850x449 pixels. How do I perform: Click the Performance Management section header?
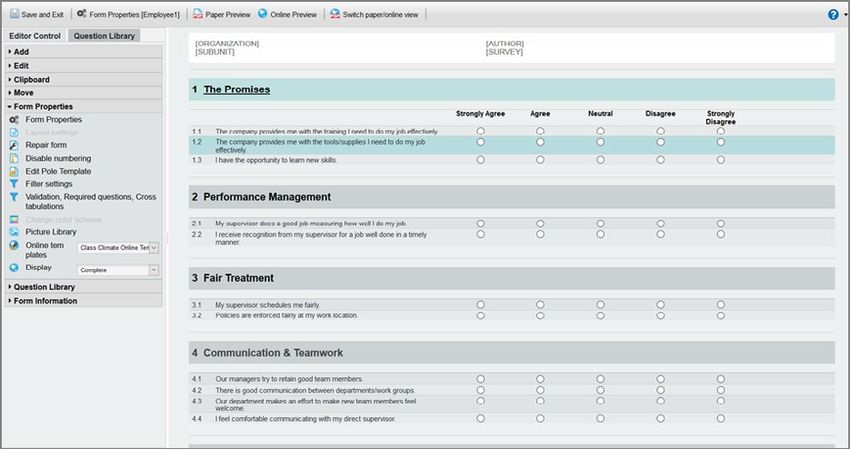pyautogui.click(x=511, y=197)
